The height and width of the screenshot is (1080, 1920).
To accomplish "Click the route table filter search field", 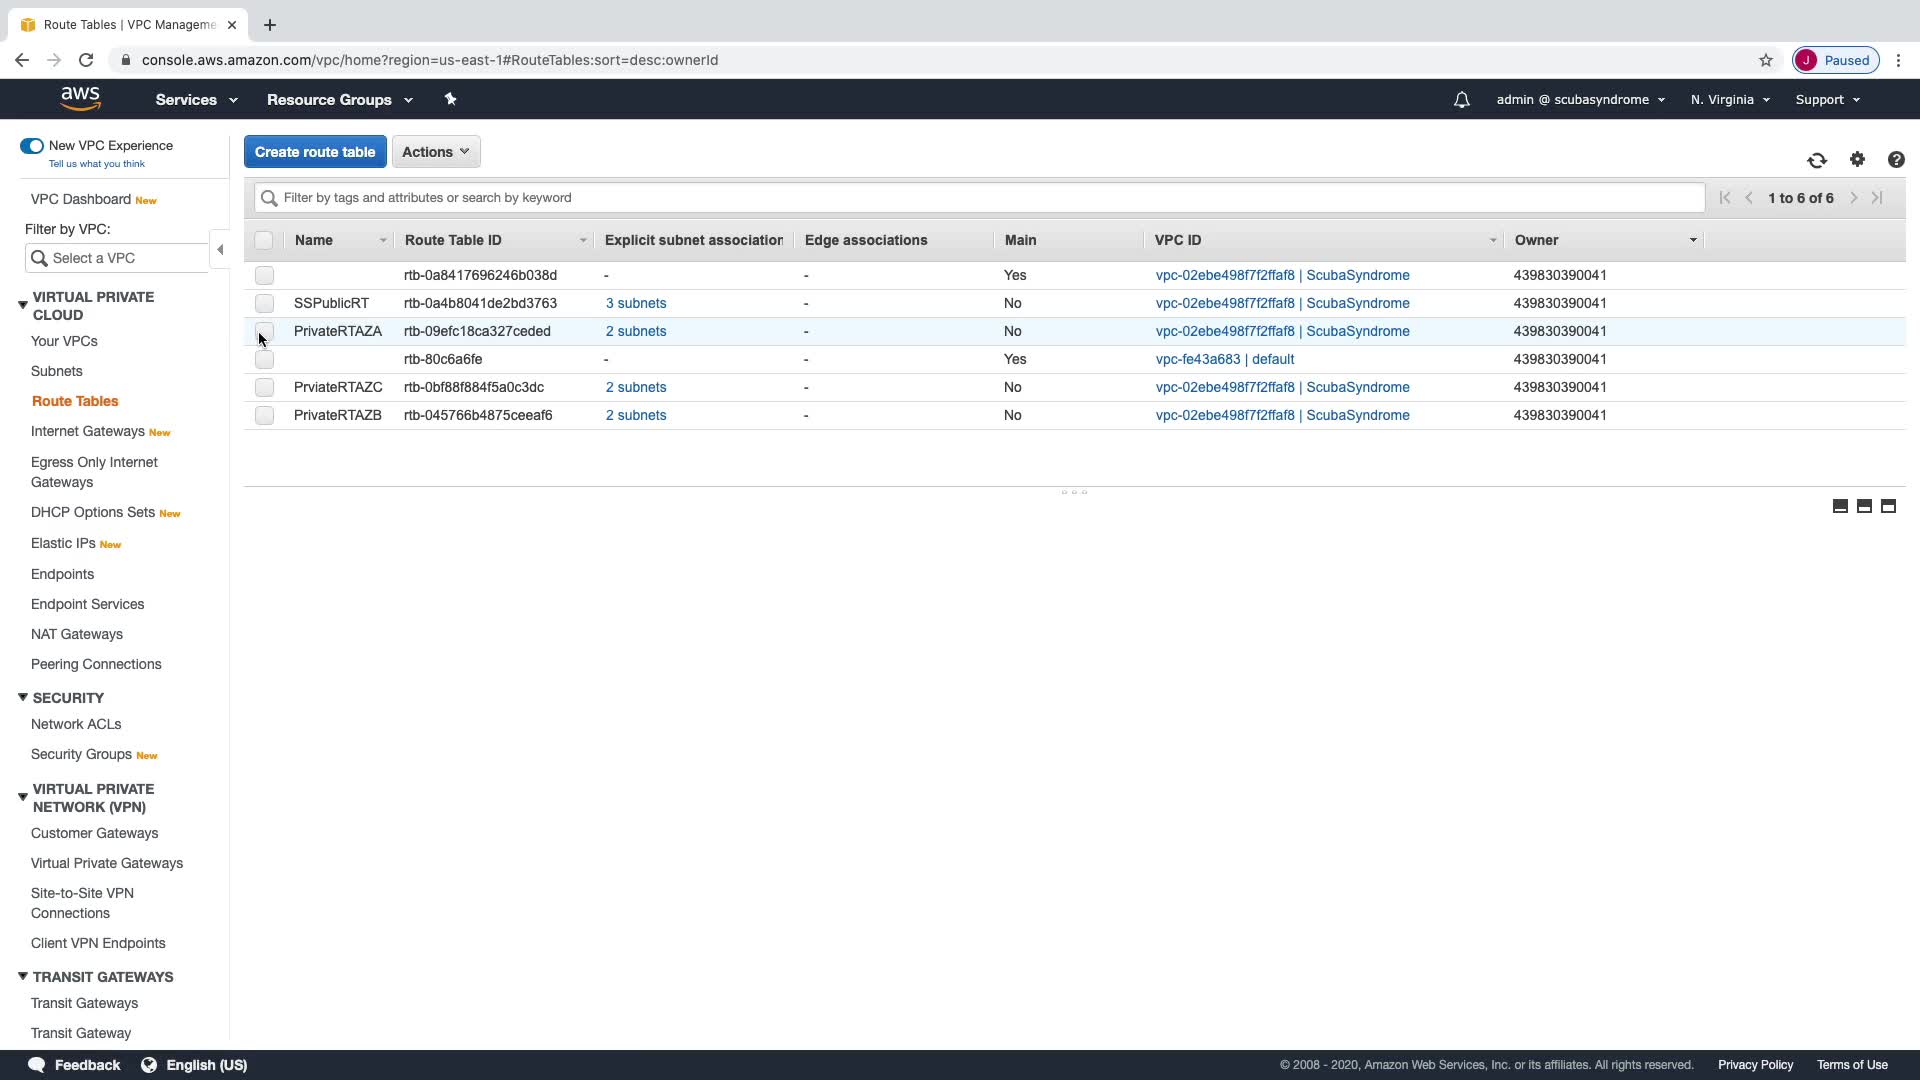I will click(980, 198).
